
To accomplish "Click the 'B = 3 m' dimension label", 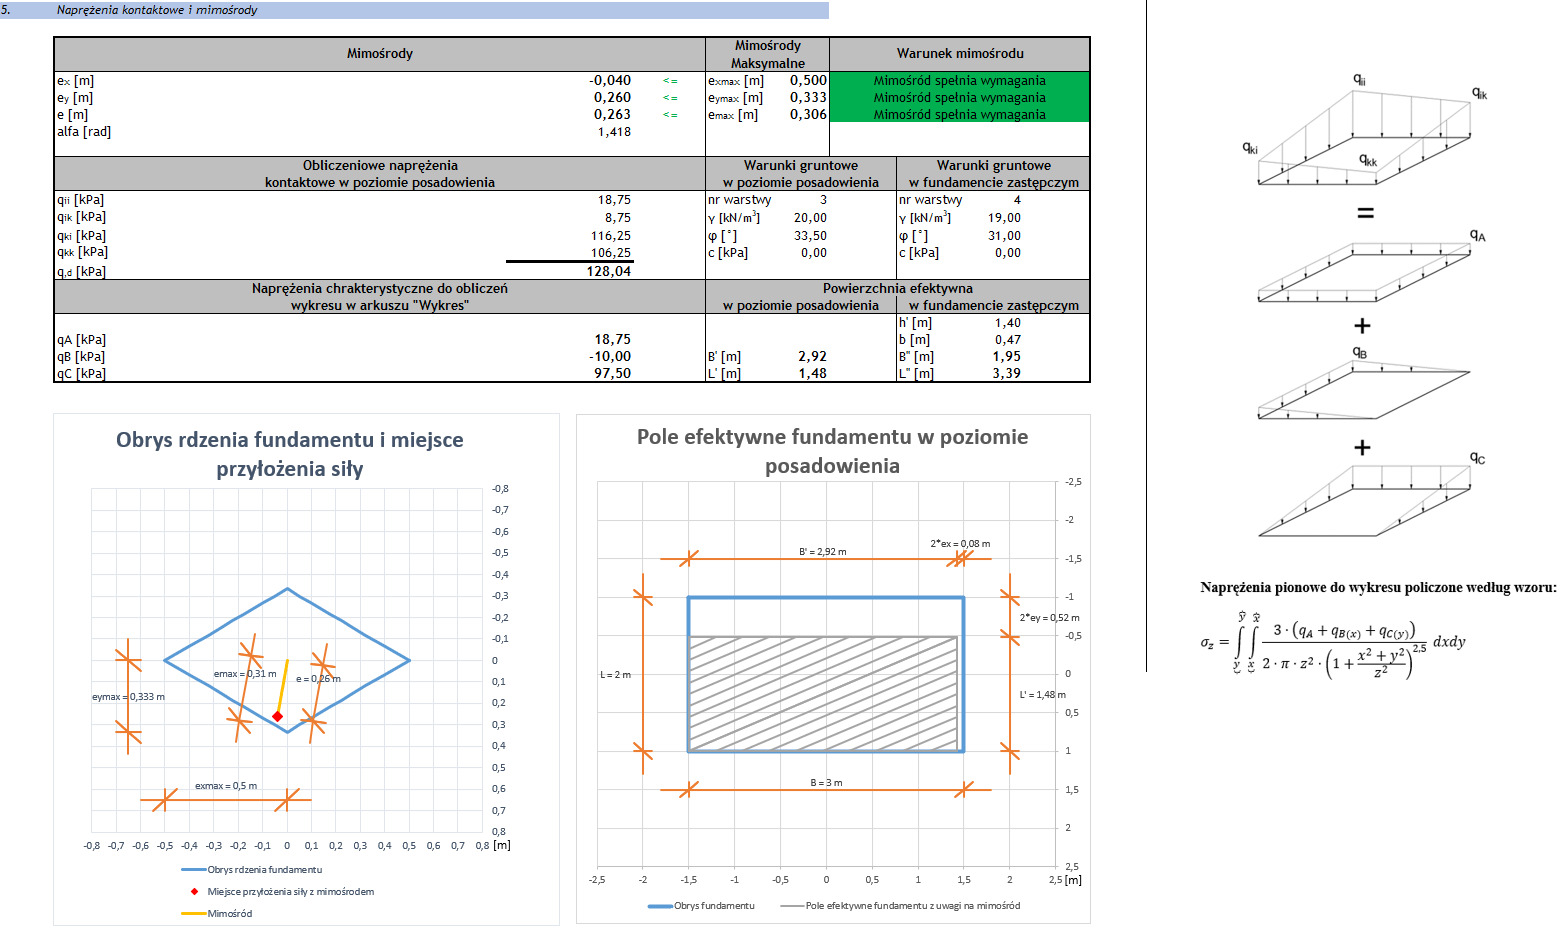I will [826, 783].
